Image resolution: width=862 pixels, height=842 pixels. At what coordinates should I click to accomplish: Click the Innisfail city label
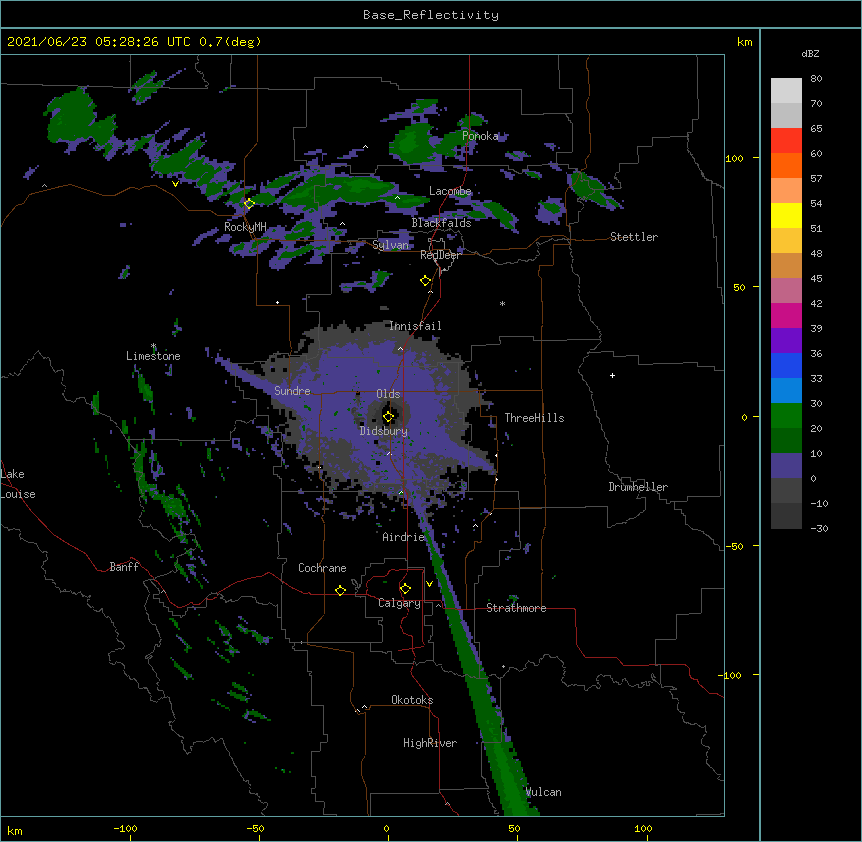(415, 326)
